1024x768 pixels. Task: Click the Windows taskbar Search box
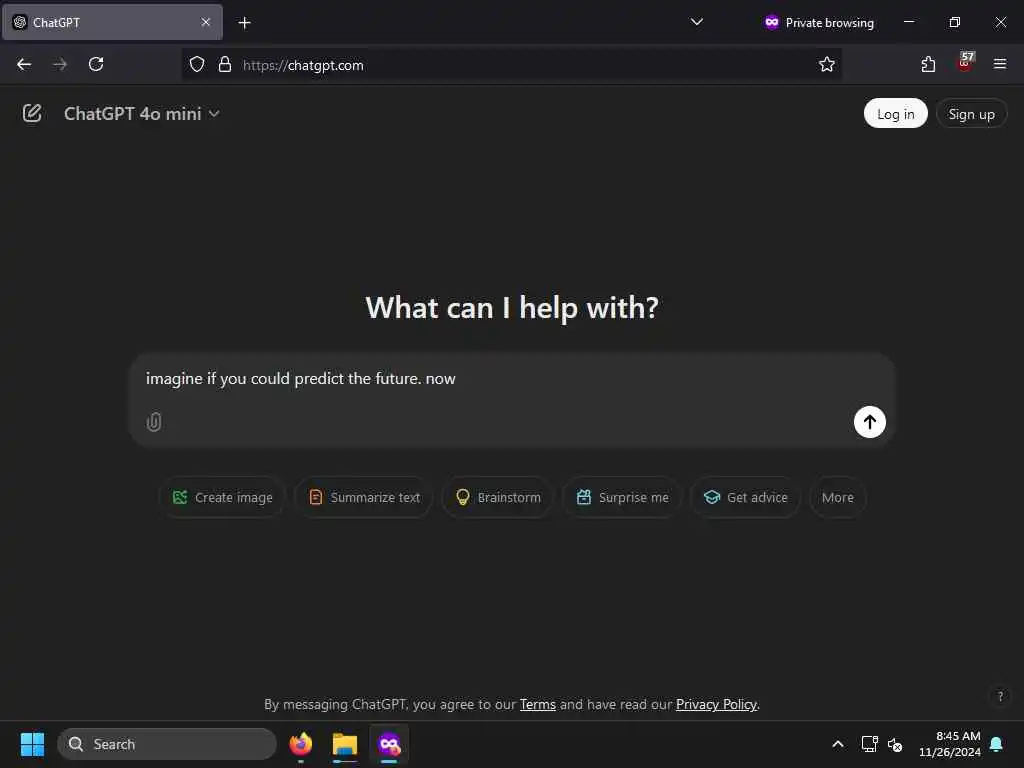tap(167, 744)
